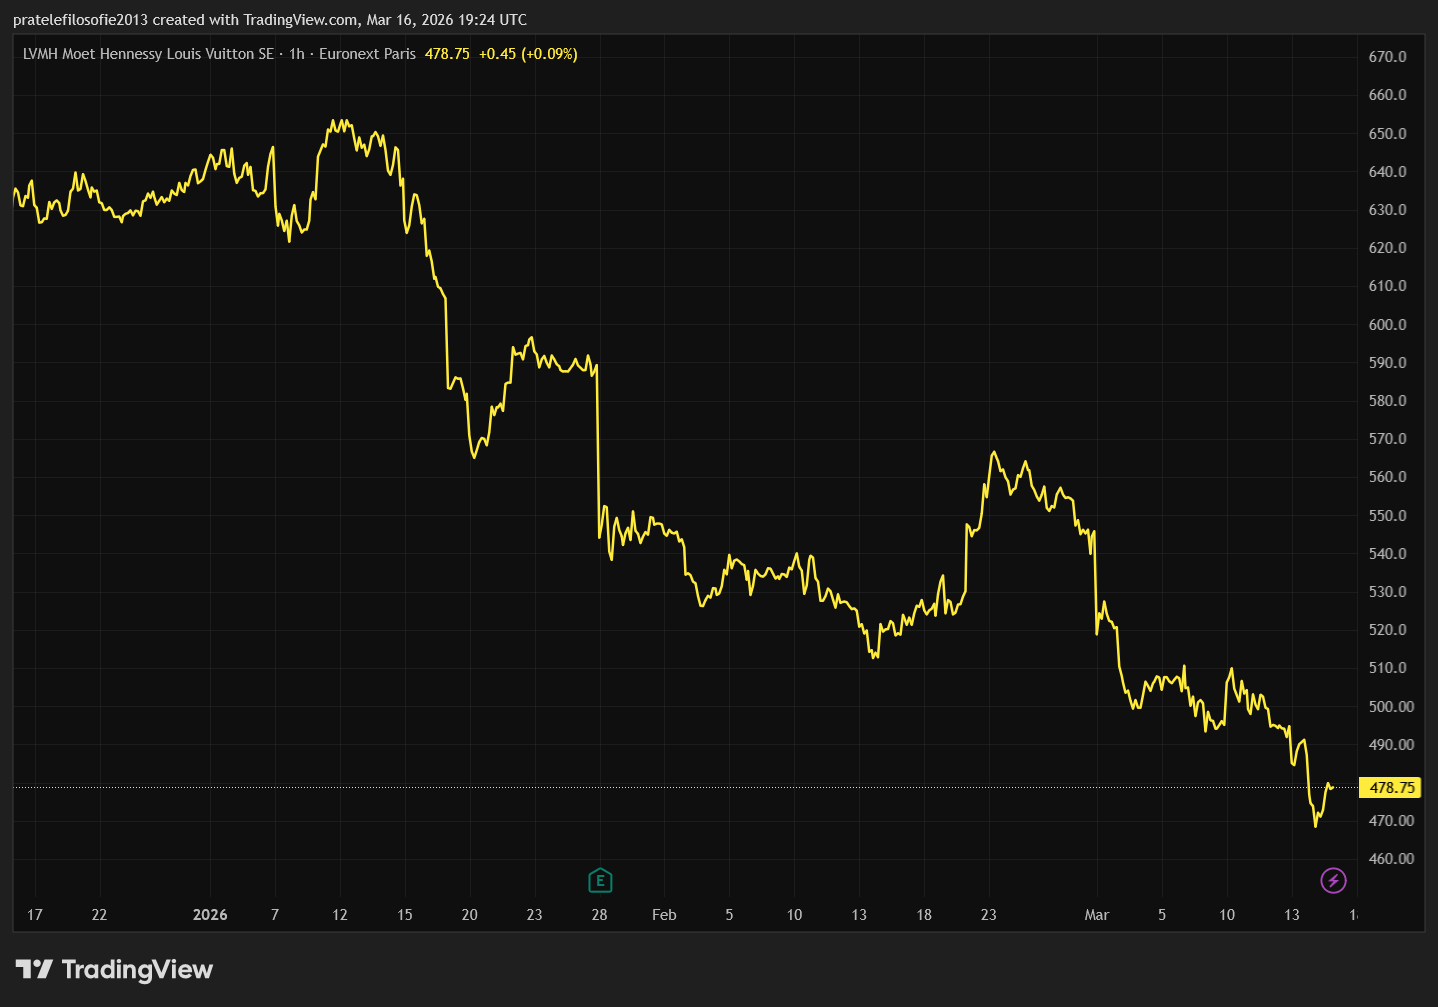Screen dimensions: 1438x1007
Task: Click the 670.0 price axis label
Action: click(1387, 57)
